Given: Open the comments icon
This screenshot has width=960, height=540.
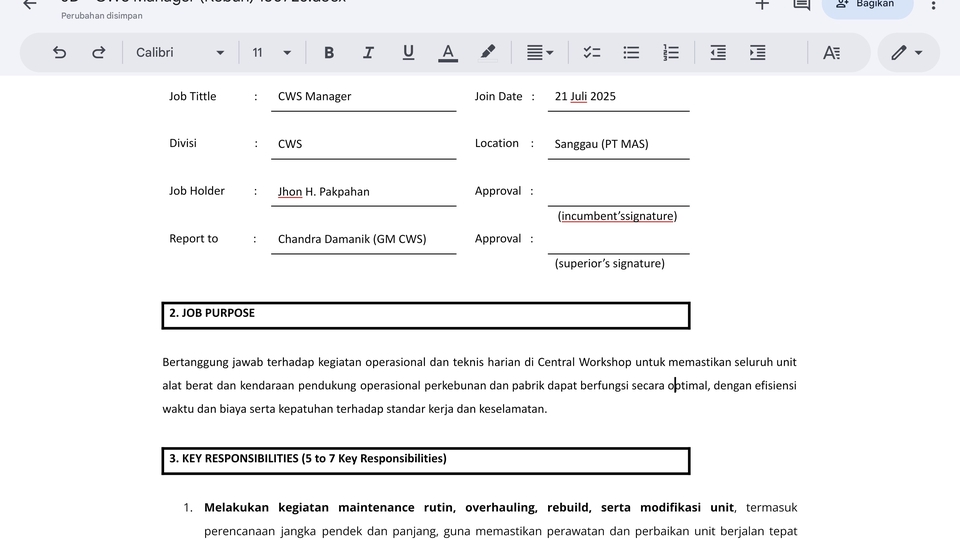Looking at the screenshot, I should pyautogui.click(x=802, y=5).
